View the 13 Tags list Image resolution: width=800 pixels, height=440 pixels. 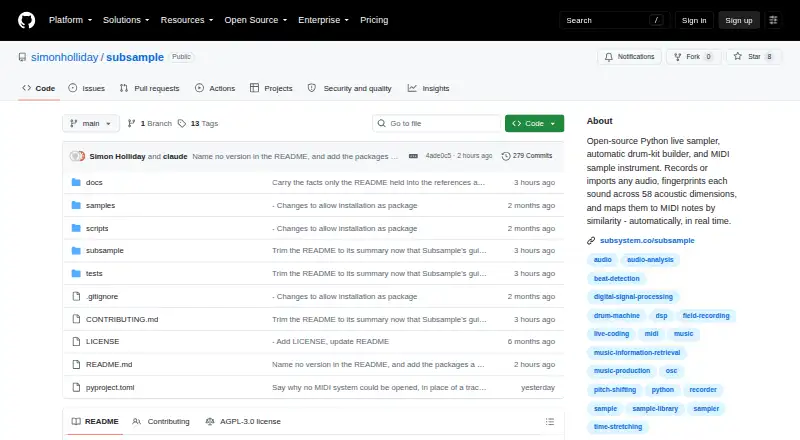pos(198,124)
